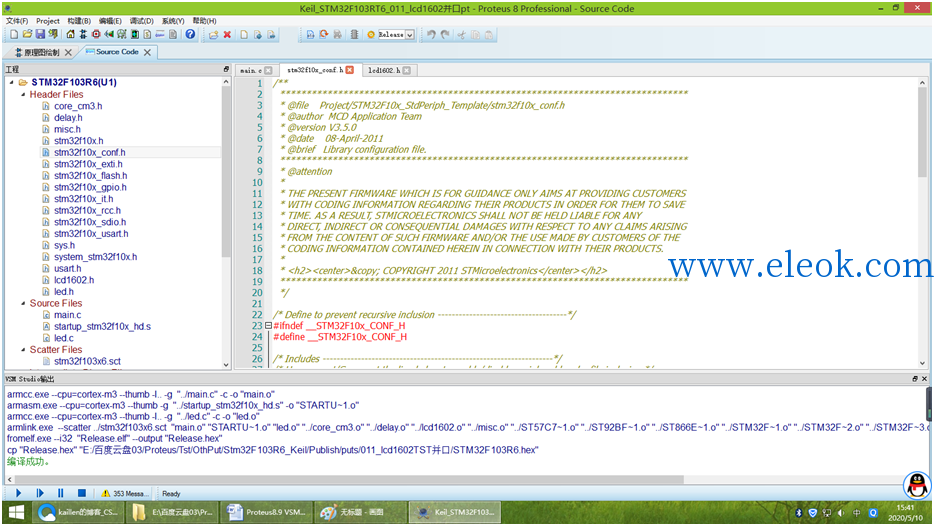Screen dimensions: 934x527
Task: Click the Rebuild Project toolbar icon
Action: pos(324,35)
